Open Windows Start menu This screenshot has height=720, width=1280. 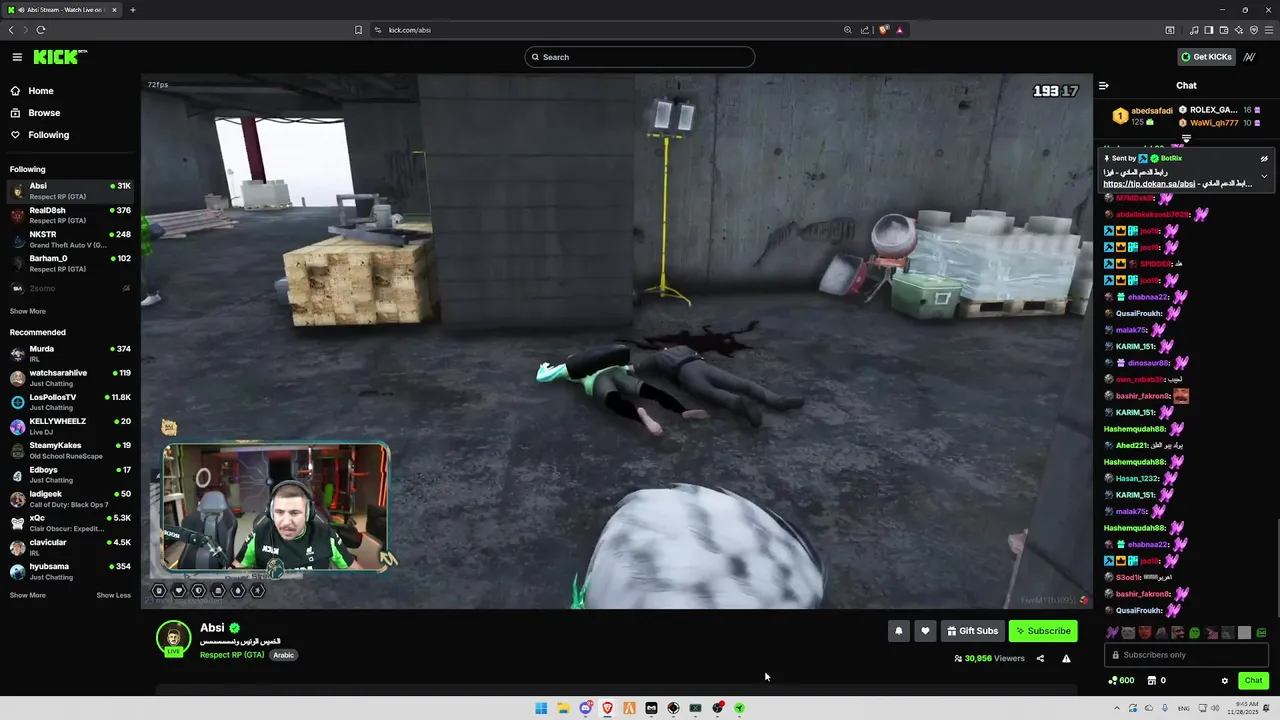[x=541, y=708]
